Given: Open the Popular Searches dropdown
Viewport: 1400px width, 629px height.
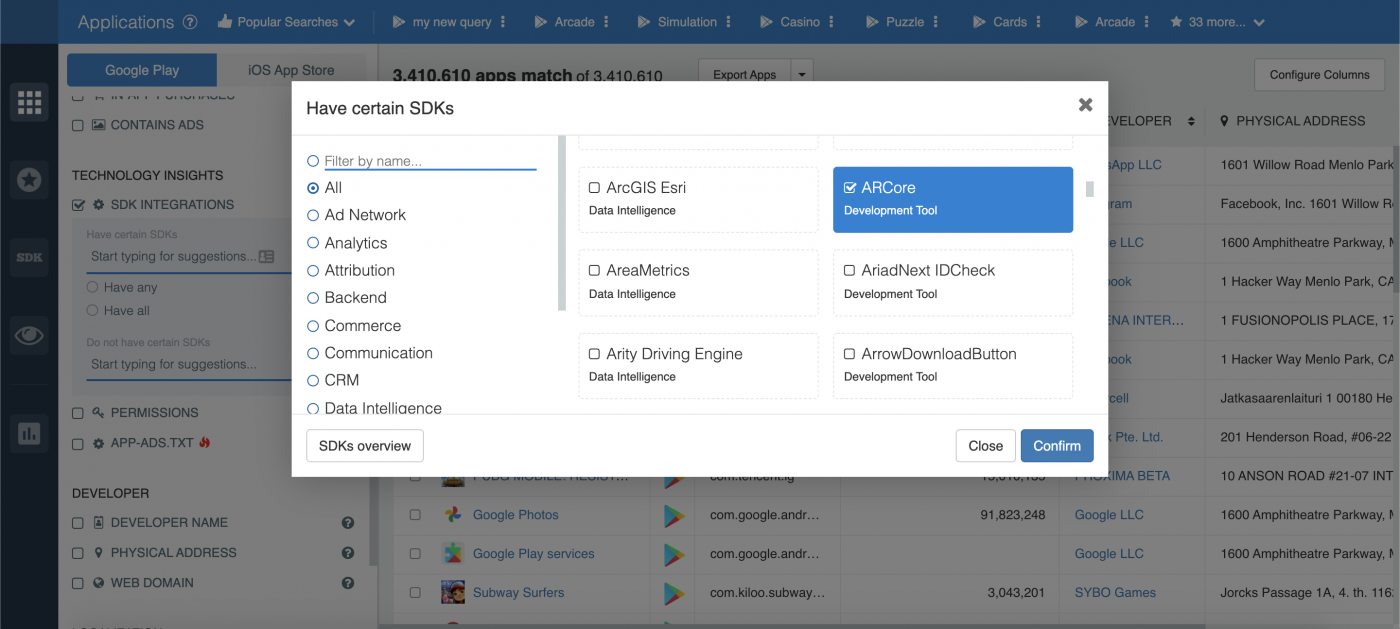Looking at the screenshot, I should coord(287,20).
